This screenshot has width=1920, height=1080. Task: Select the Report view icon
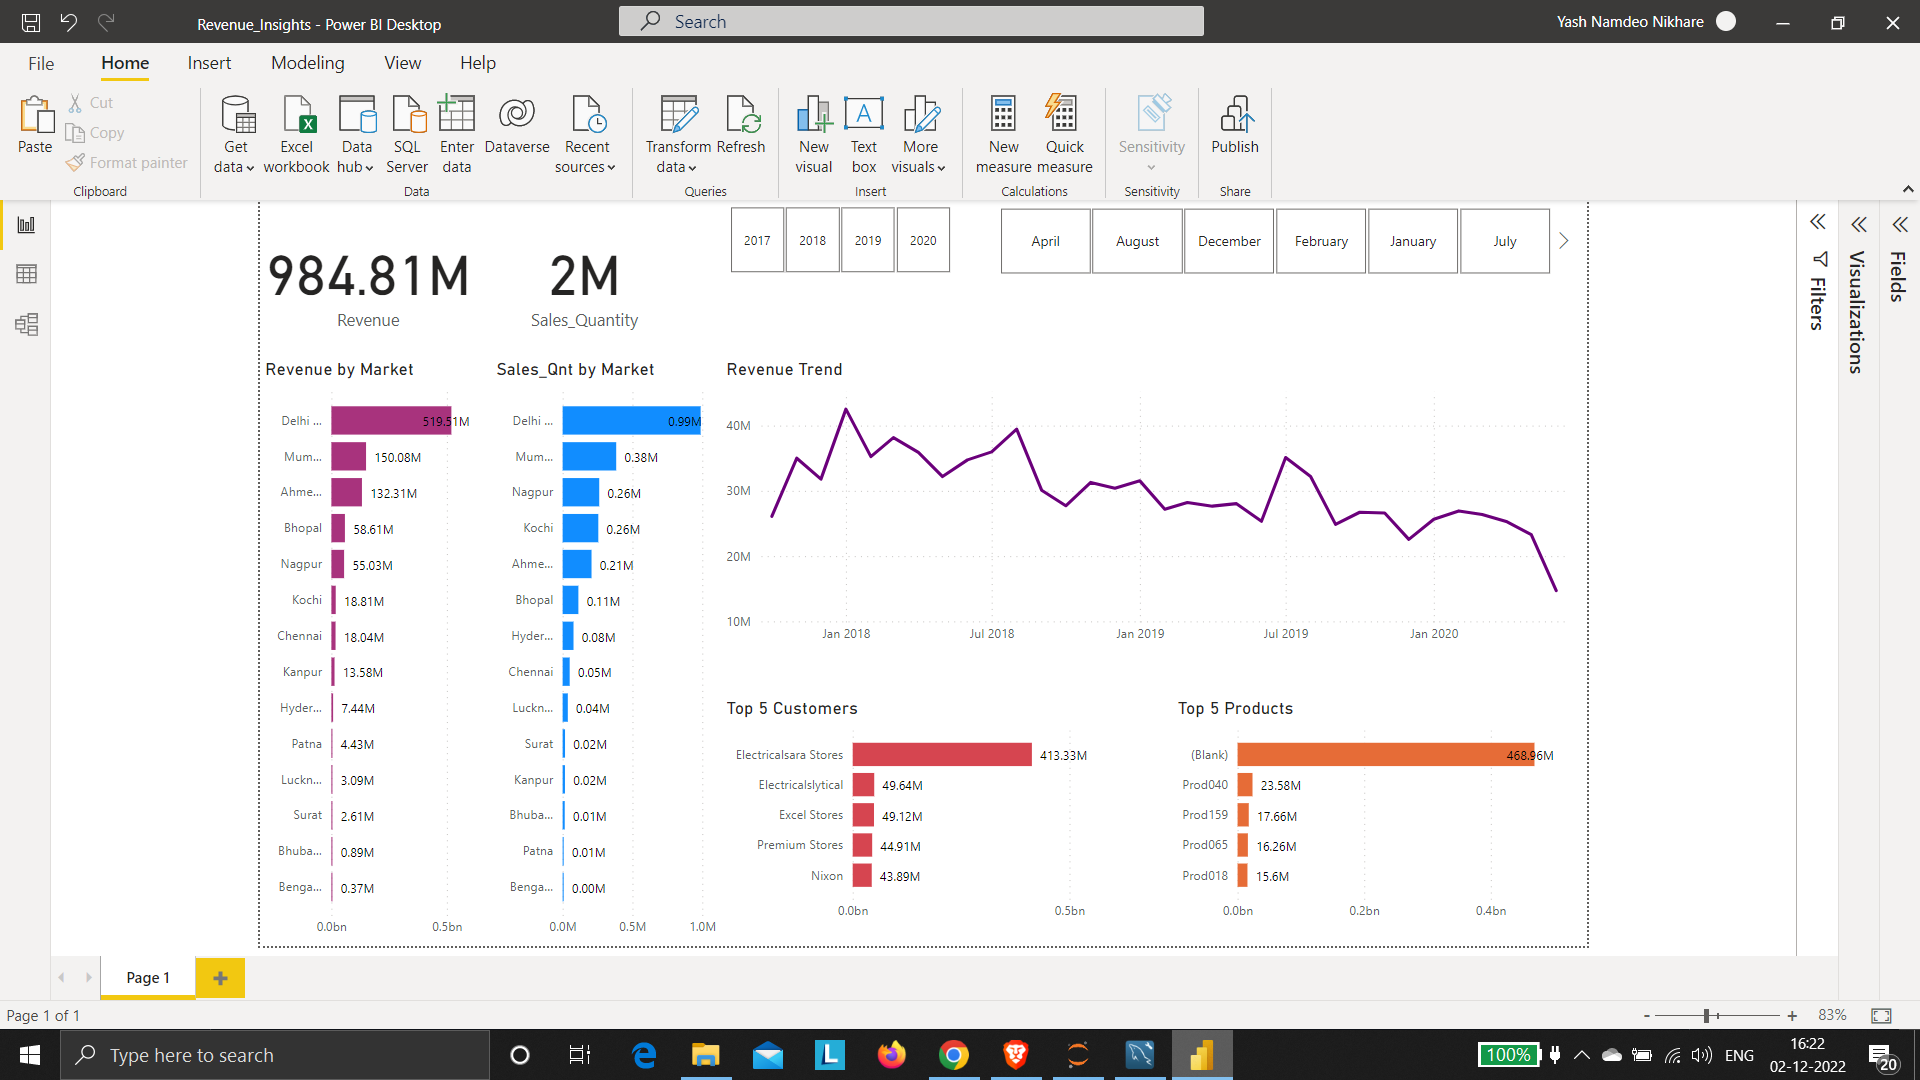point(25,224)
